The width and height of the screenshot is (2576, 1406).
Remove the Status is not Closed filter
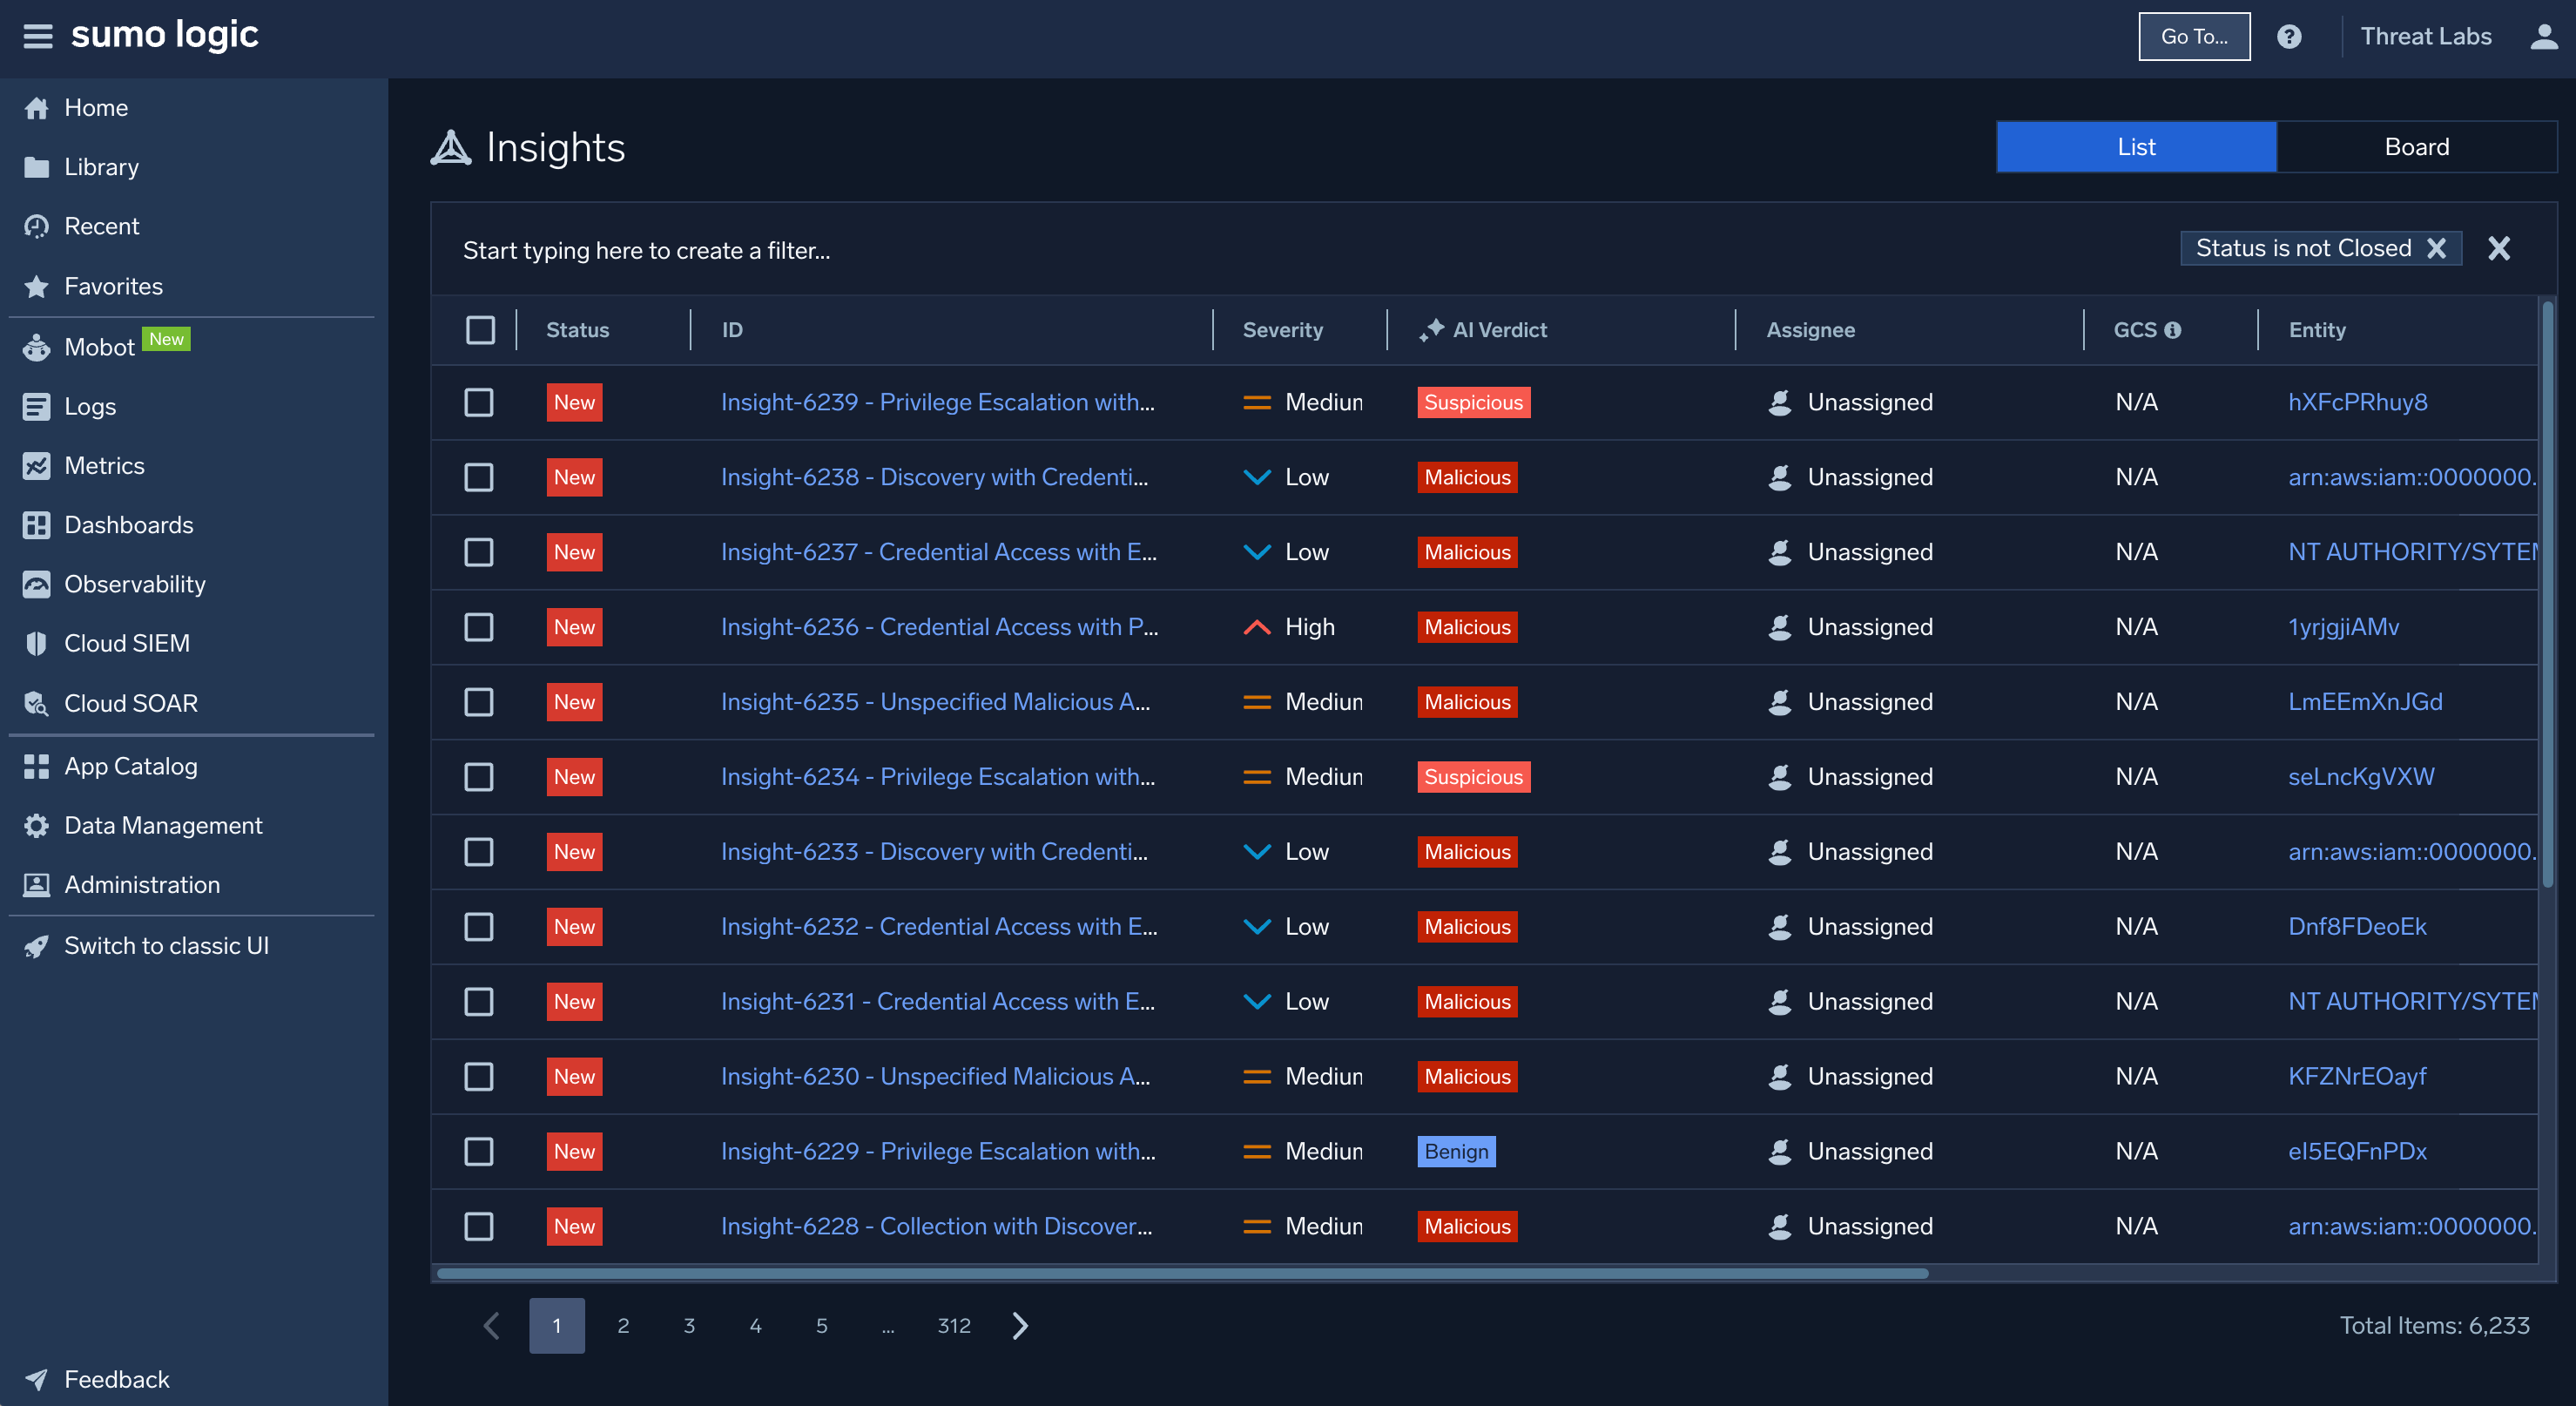(x=2436, y=248)
